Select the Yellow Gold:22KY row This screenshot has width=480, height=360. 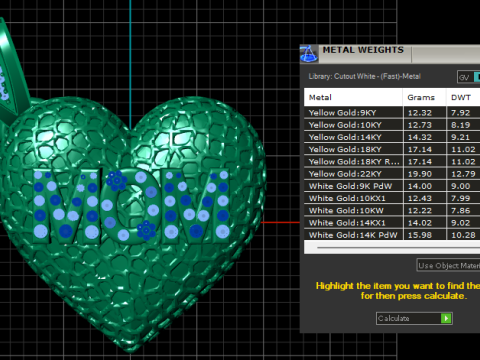click(392, 174)
